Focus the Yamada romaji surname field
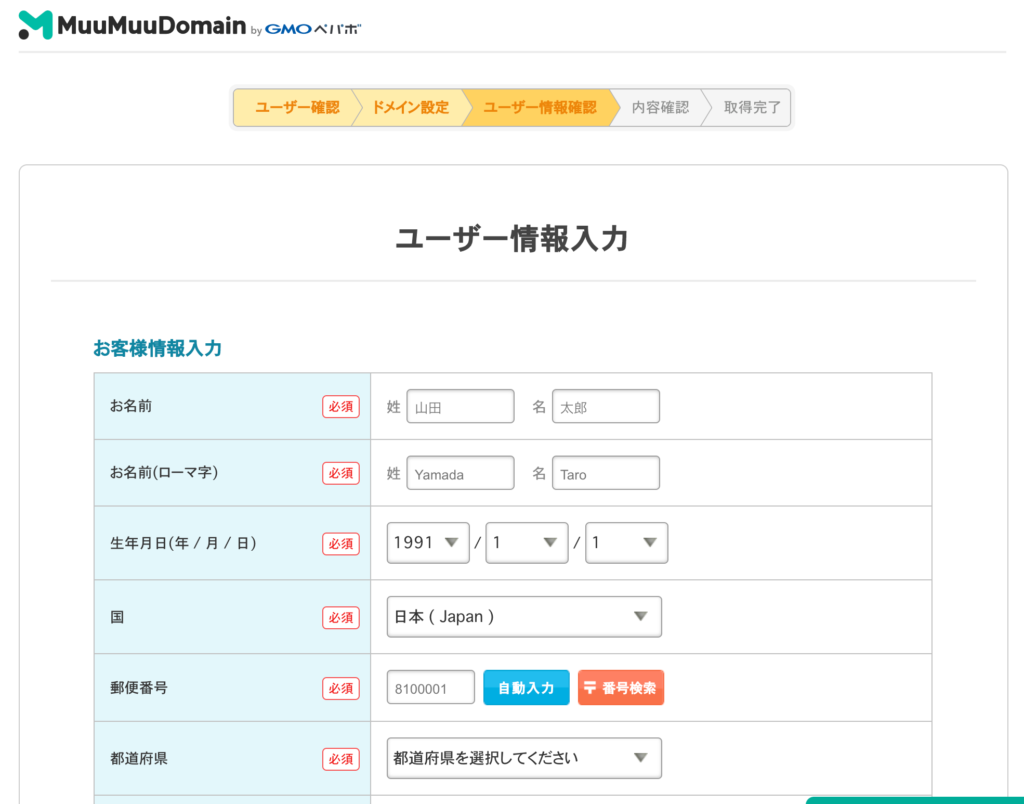 [x=460, y=474]
